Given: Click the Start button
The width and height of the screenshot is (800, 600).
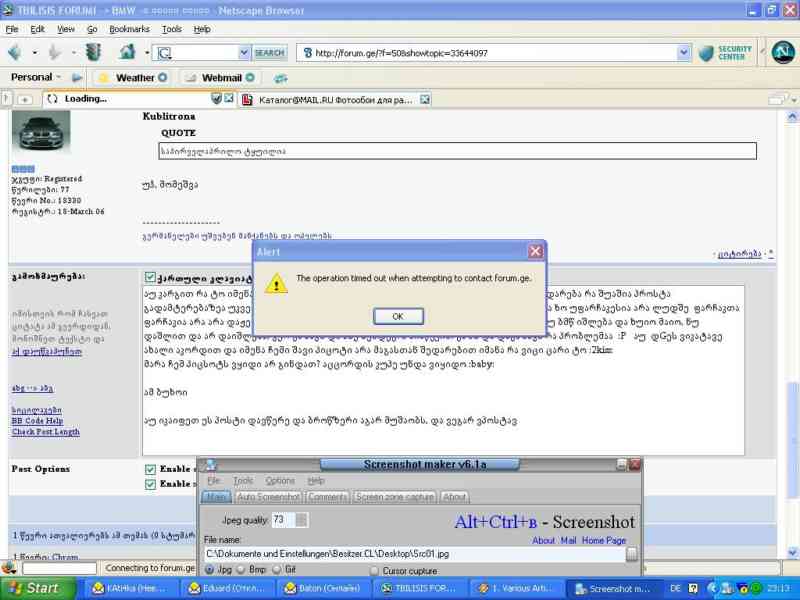Looking at the screenshot, I should click(x=37, y=588).
